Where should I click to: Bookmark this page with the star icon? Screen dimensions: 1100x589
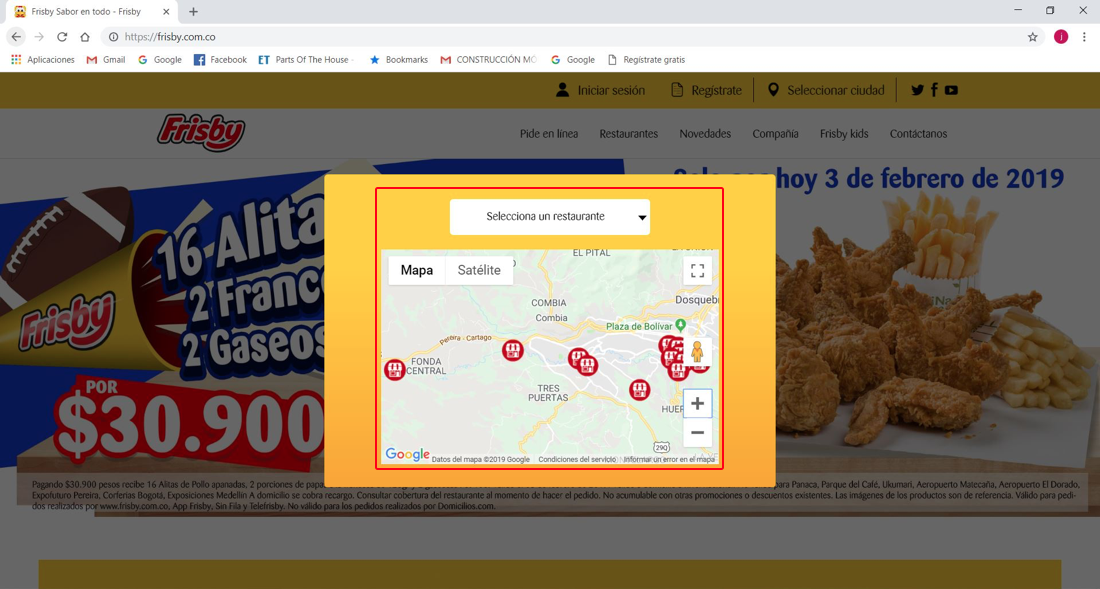click(1033, 37)
